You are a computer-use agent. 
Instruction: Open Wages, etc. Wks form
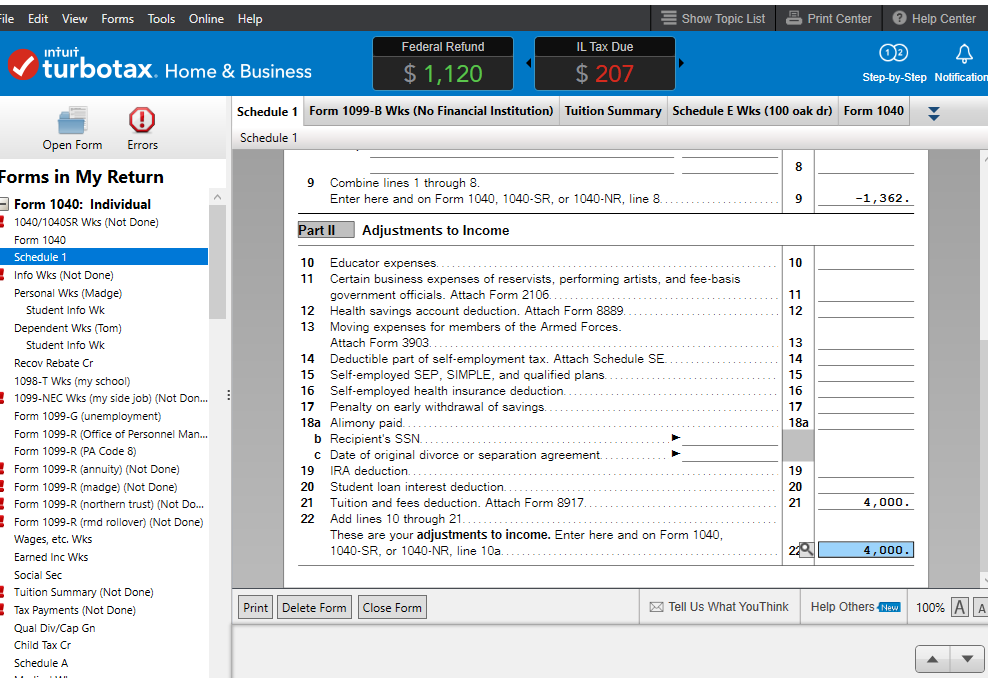tap(53, 539)
